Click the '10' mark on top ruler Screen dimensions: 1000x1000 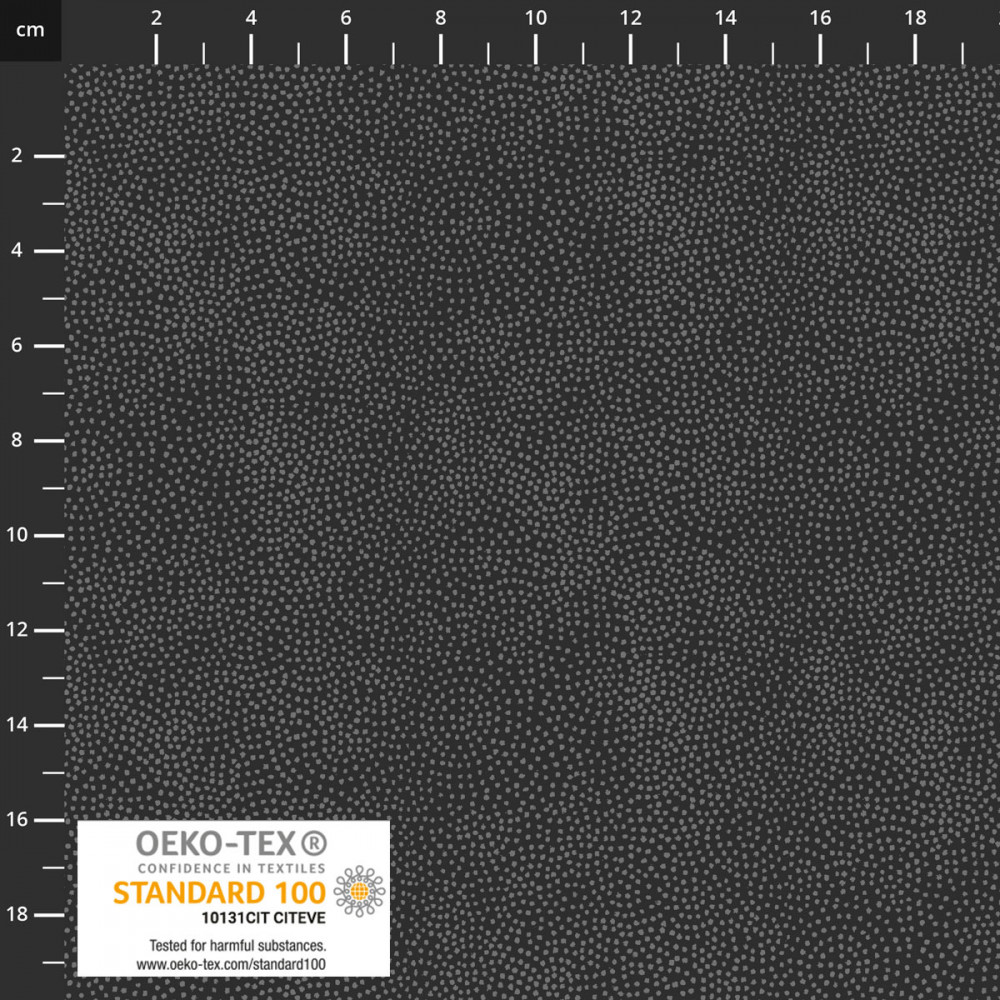(x=536, y=18)
